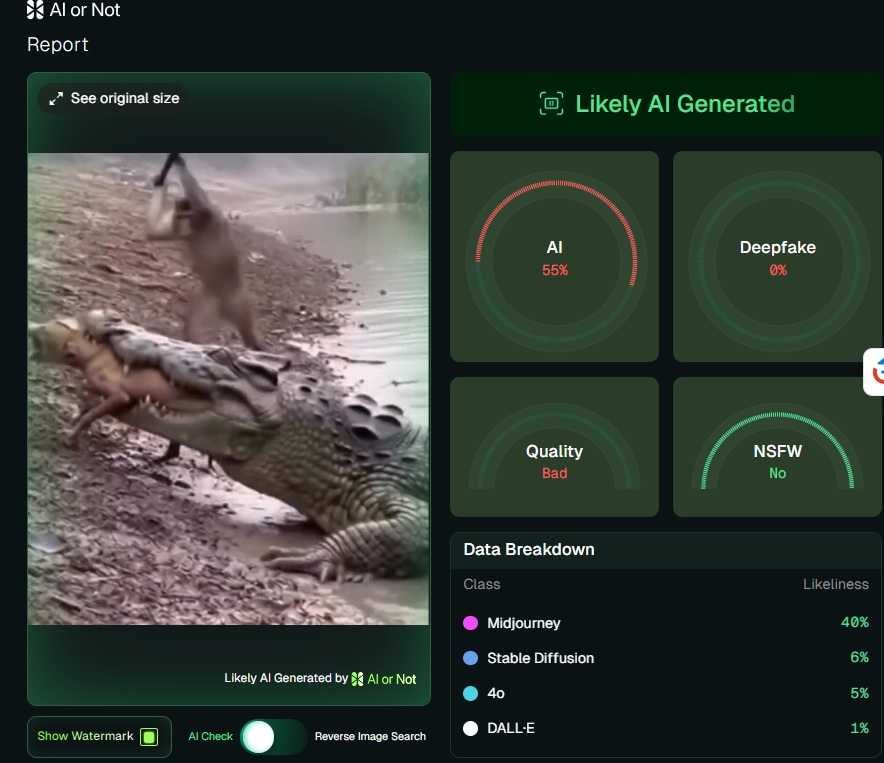Click the NSFW No gauge card
This screenshot has height=763, width=884.
click(x=777, y=448)
